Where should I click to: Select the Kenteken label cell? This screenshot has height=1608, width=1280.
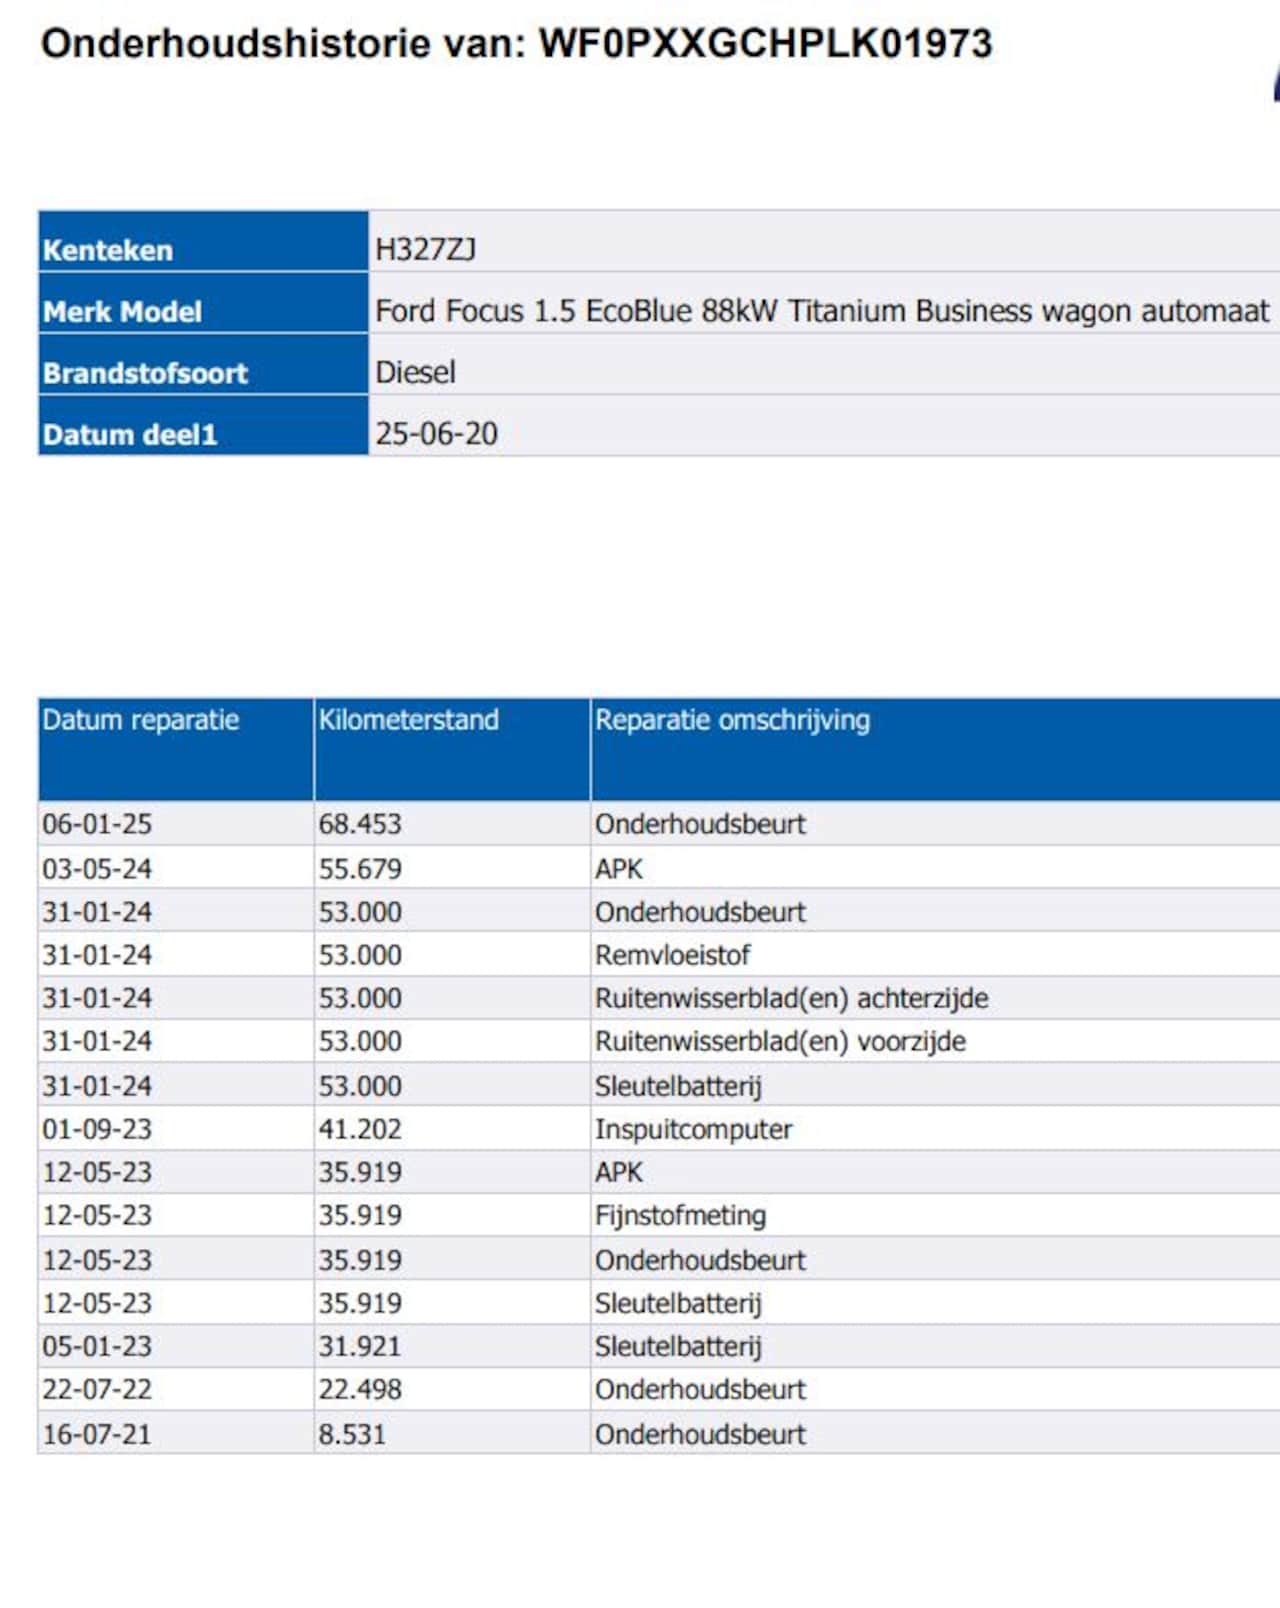203,241
